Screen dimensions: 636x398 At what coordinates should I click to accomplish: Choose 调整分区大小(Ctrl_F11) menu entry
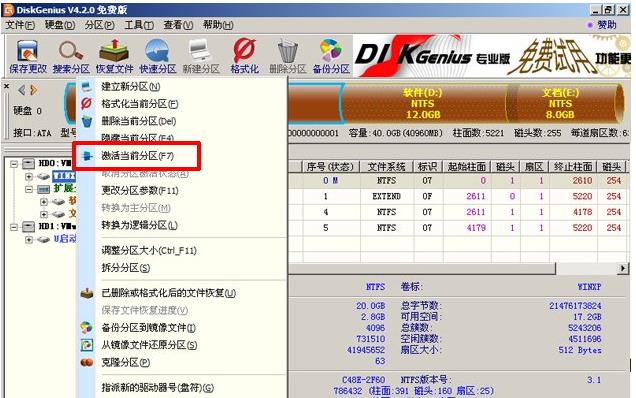click(183, 250)
